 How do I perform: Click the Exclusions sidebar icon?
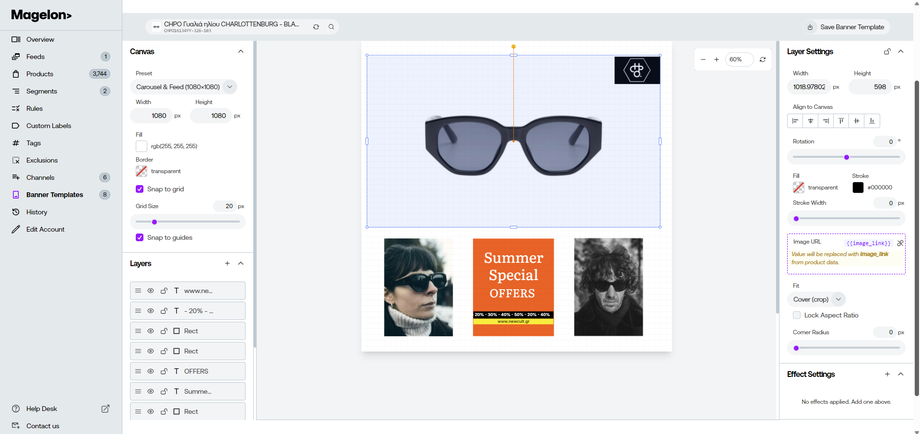[x=15, y=160]
